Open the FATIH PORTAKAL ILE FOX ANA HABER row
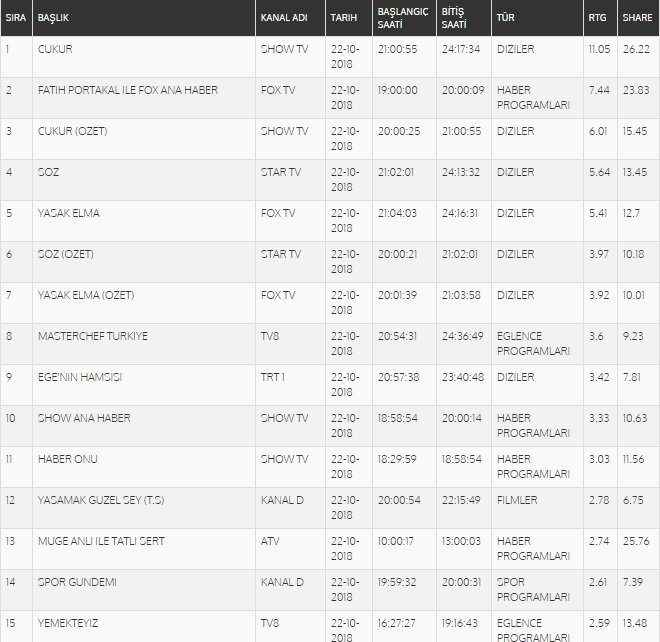This screenshot has width=660, height=642. click(x=126, y=90)
